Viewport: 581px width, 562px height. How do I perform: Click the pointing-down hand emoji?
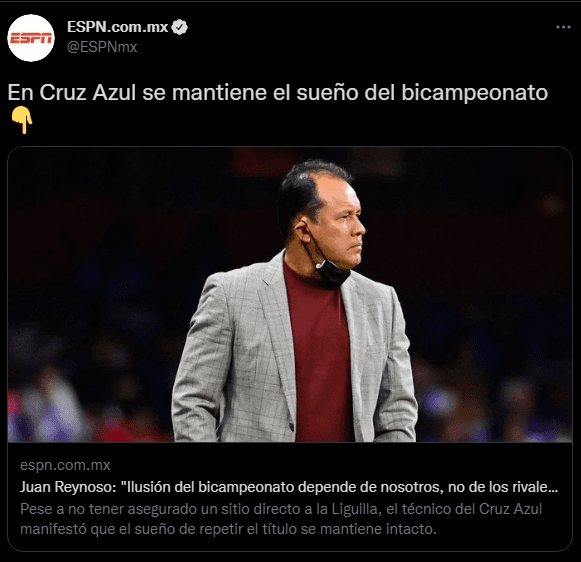point(21,120)
